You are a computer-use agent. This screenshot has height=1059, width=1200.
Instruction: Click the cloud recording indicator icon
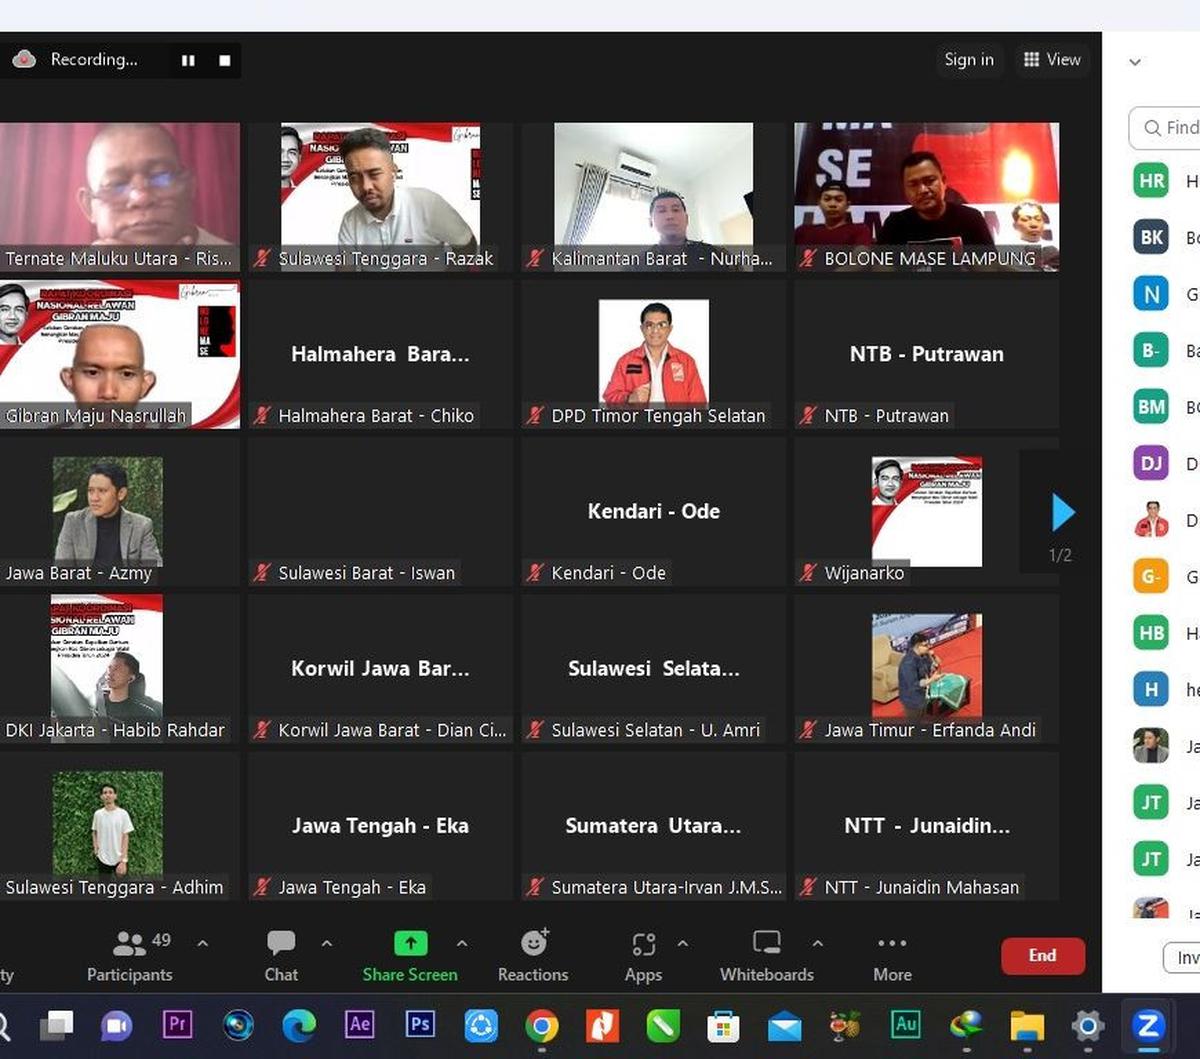(x=24, y=59)
